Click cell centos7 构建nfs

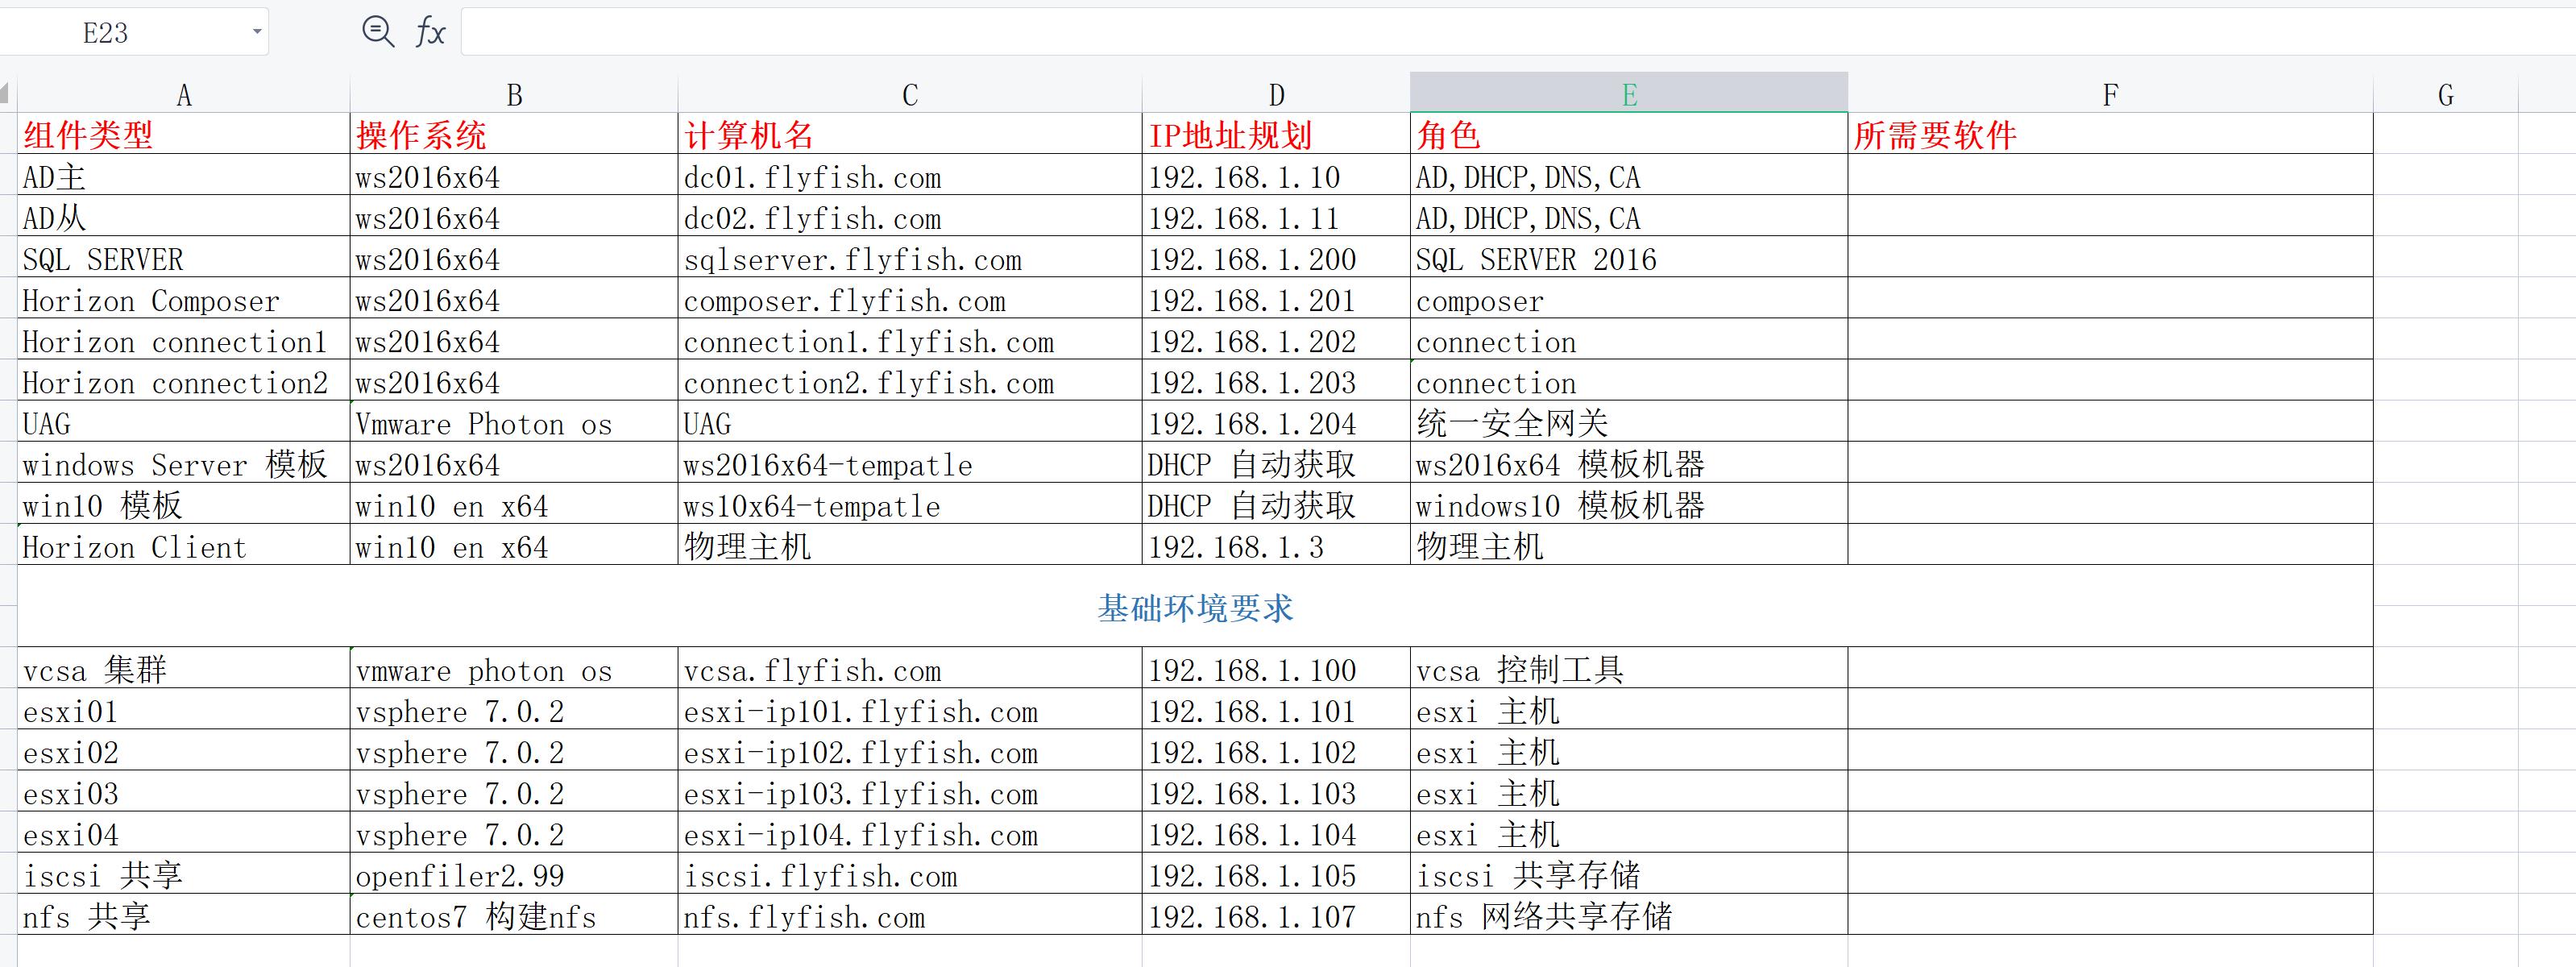point(514,914)
